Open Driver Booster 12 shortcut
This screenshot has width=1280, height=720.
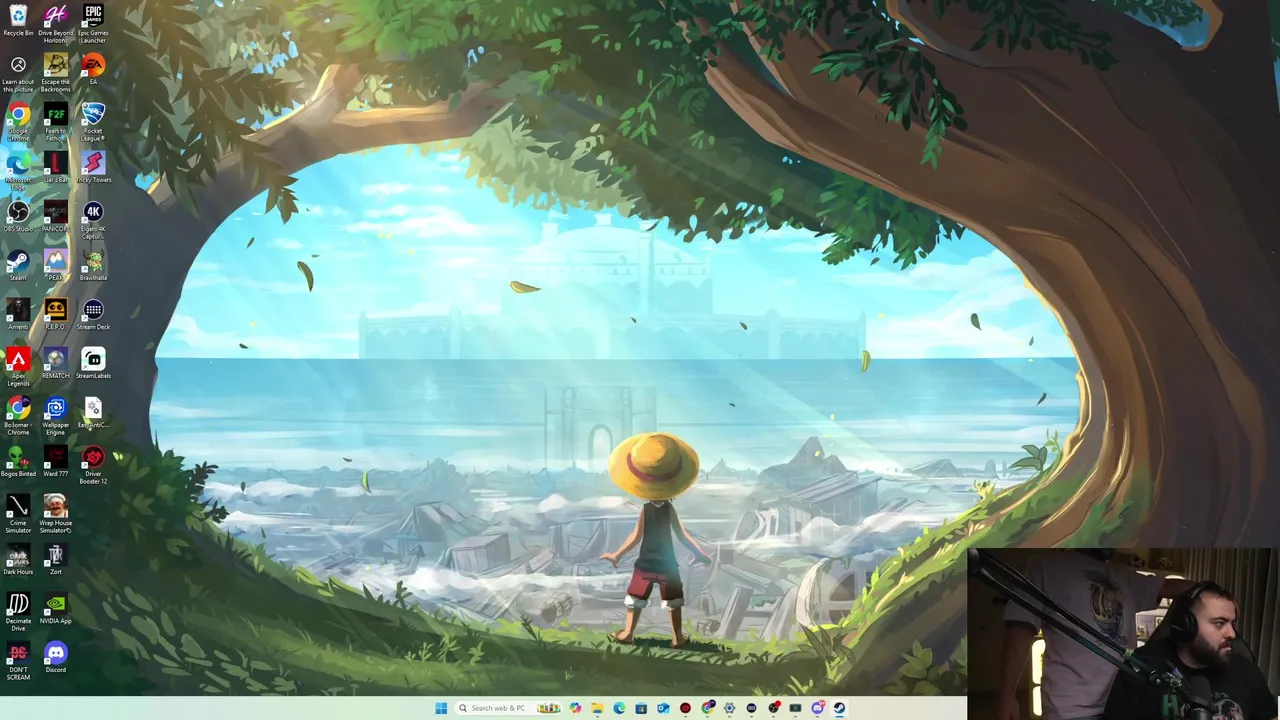click(93, 465)
